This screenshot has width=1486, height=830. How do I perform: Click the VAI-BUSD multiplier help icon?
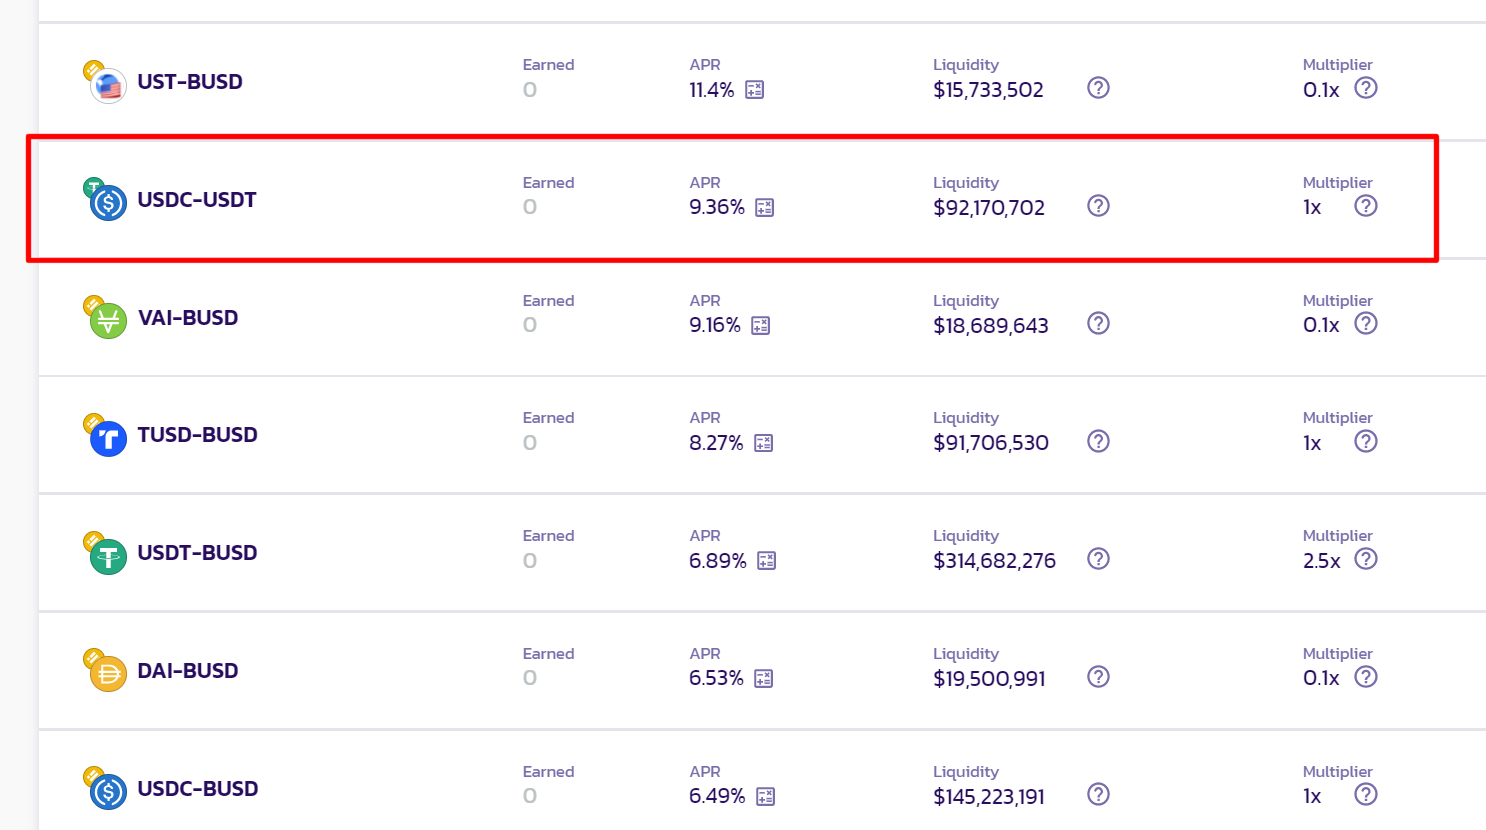pos(1366,324)
